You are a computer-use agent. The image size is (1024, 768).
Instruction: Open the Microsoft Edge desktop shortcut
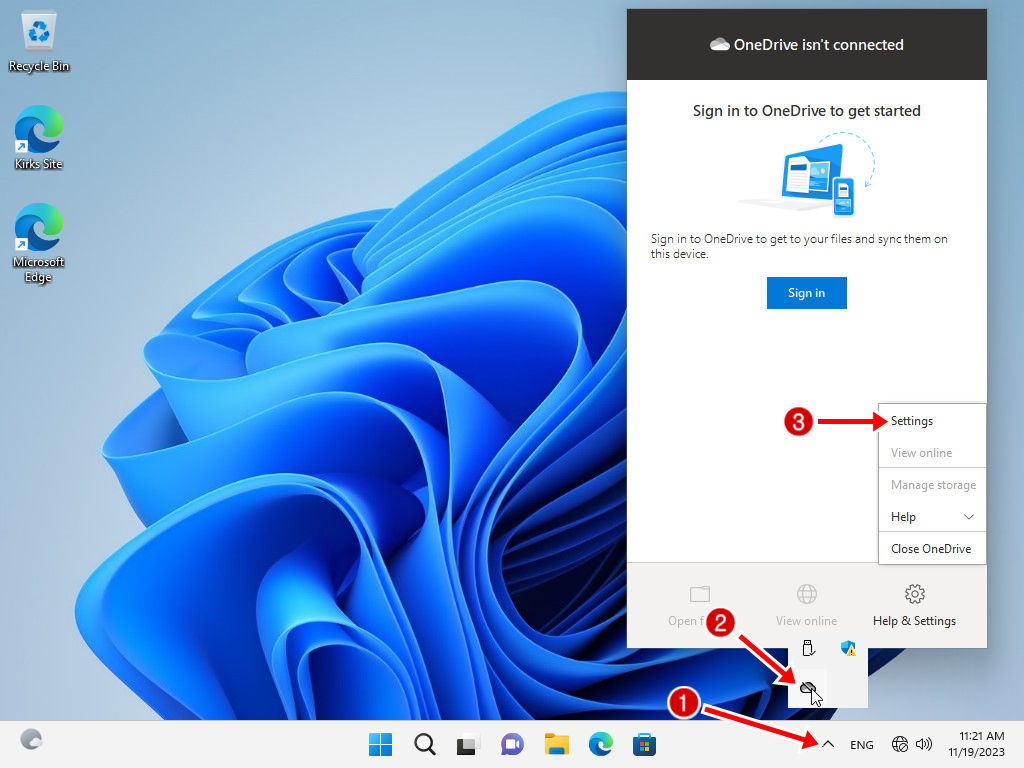[39, 243]
